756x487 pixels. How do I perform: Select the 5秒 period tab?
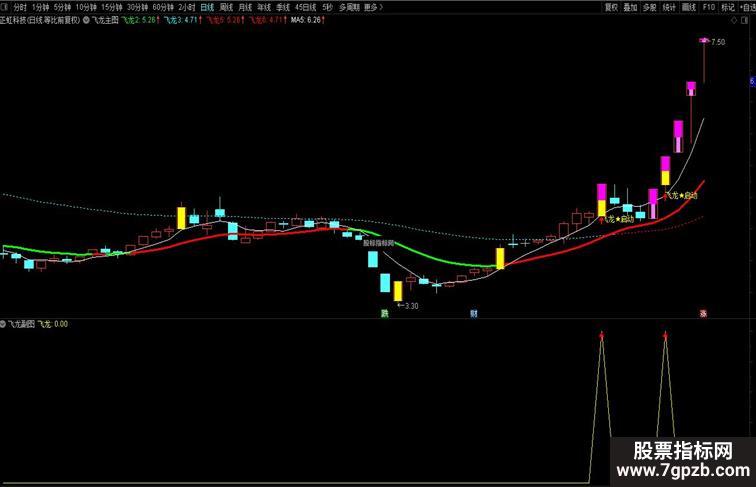[327, 7]
